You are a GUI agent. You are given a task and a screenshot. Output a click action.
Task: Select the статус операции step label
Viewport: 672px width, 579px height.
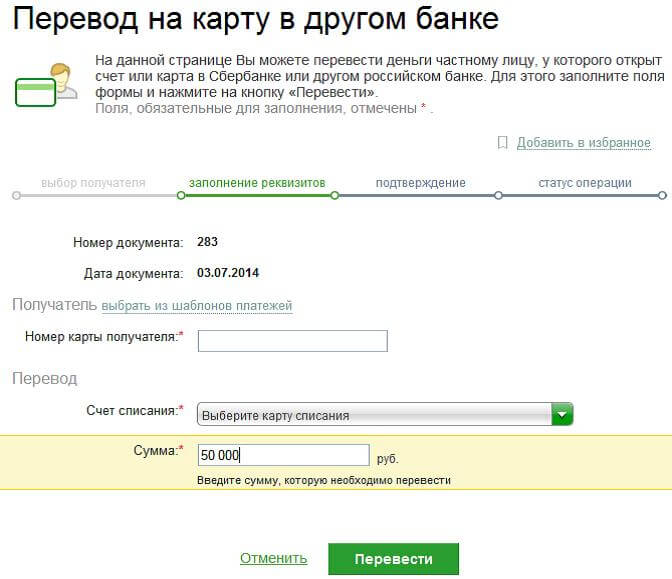(x=585, y=183)
